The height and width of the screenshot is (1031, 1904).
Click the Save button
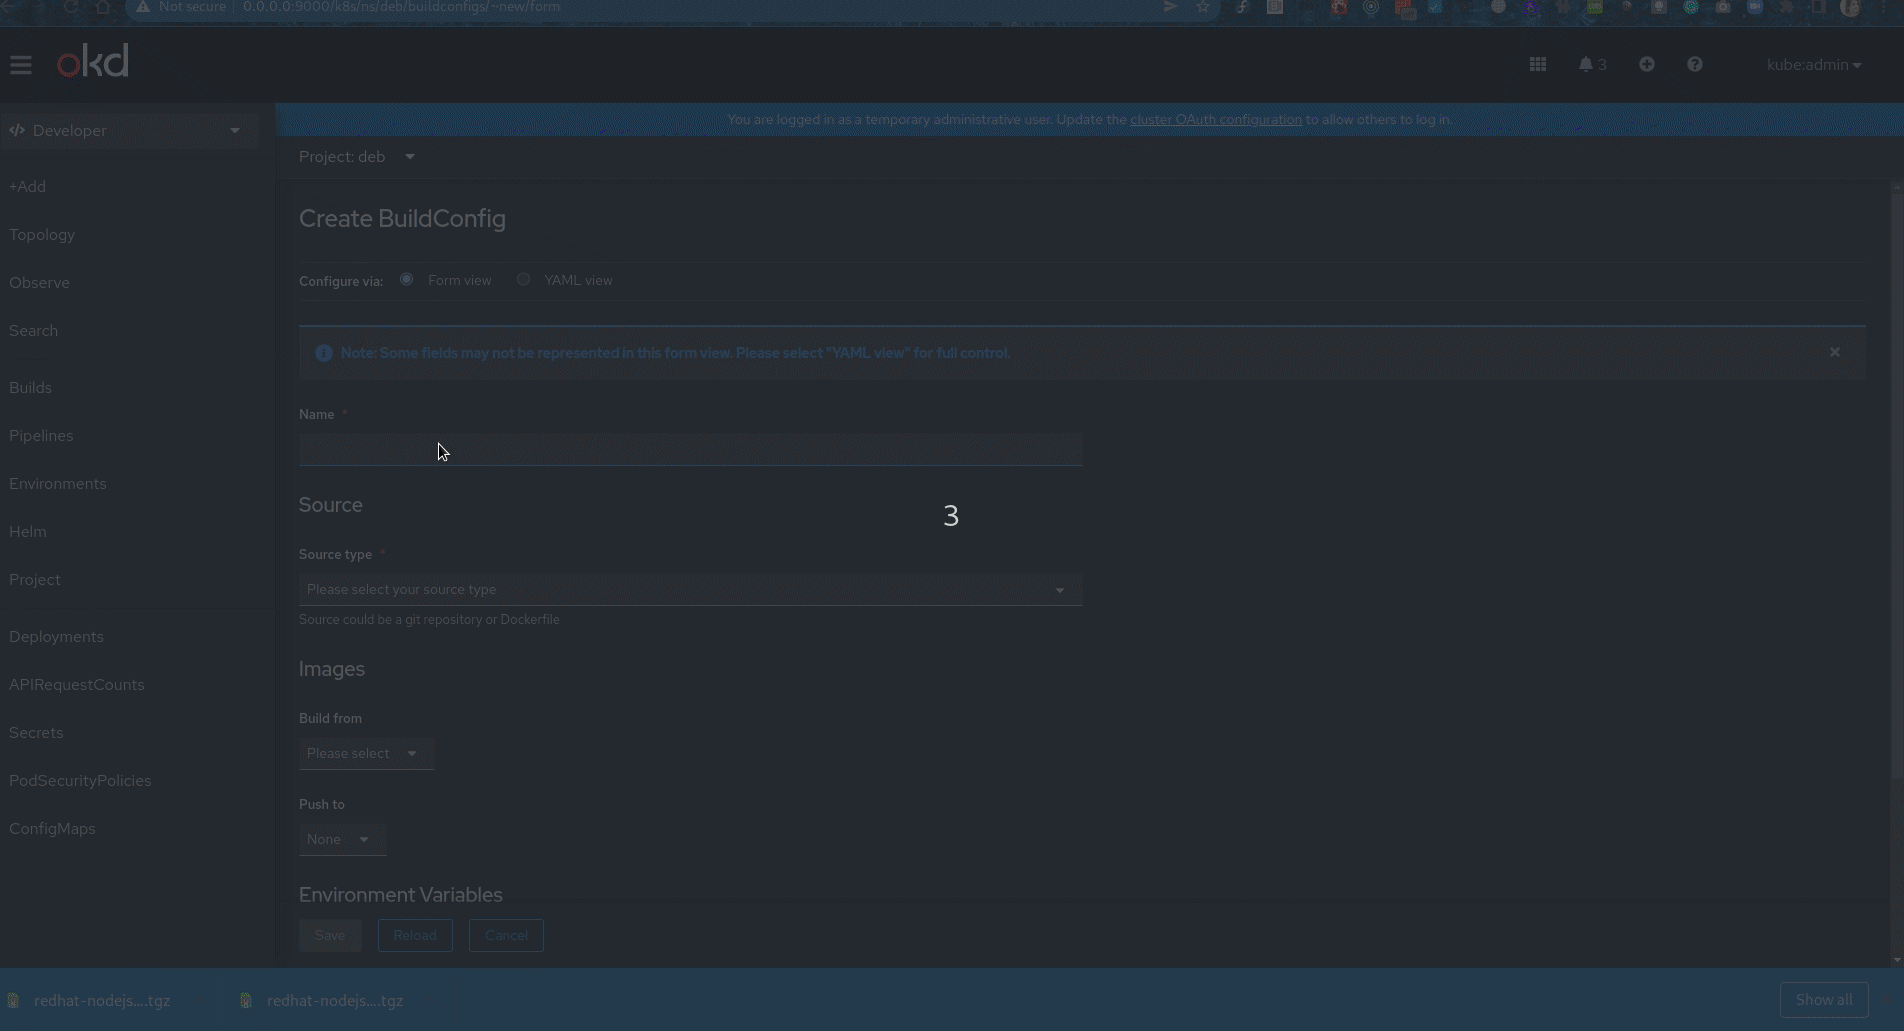point(330,935)
